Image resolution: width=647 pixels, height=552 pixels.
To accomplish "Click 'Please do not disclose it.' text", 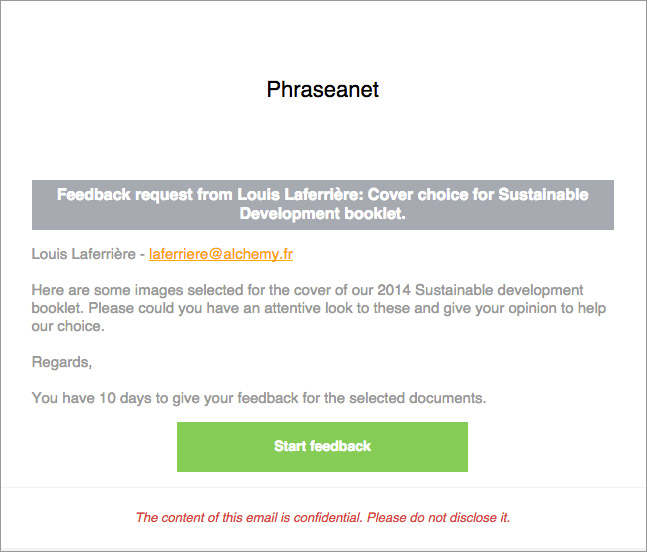I will point(439,517).
